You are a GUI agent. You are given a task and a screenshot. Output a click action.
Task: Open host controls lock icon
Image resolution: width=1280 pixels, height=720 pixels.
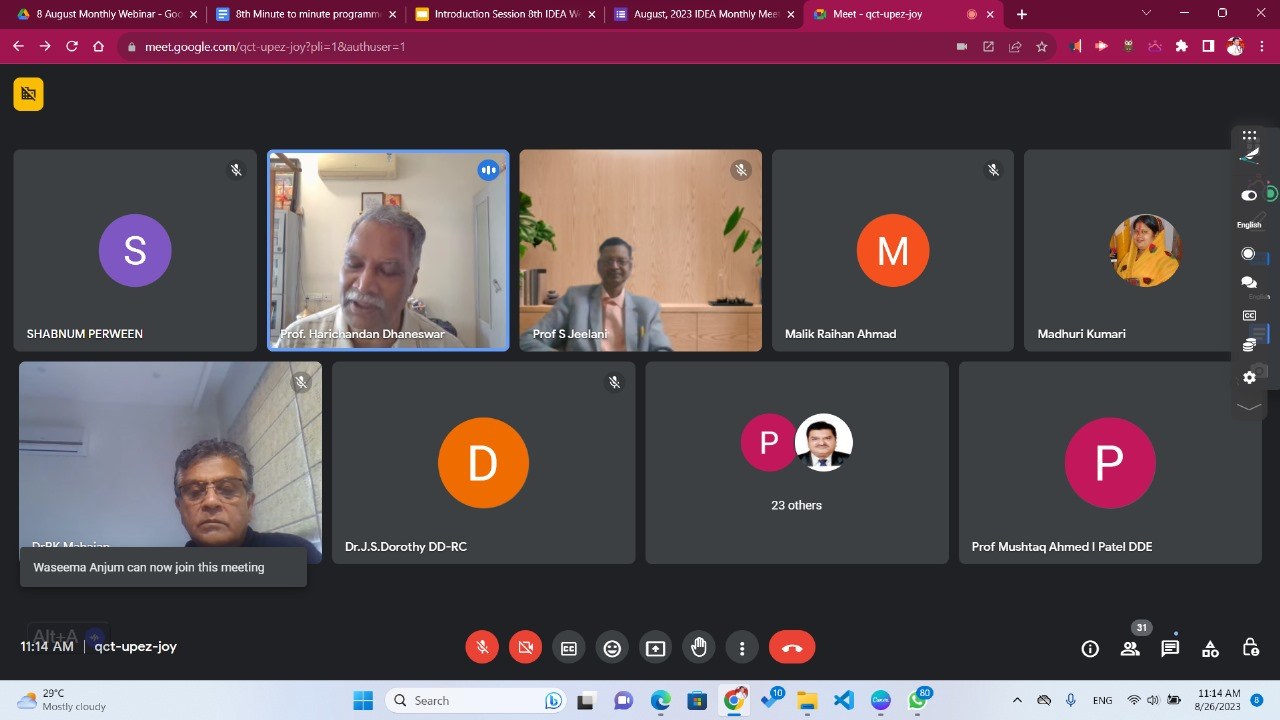pos(1250,648)
